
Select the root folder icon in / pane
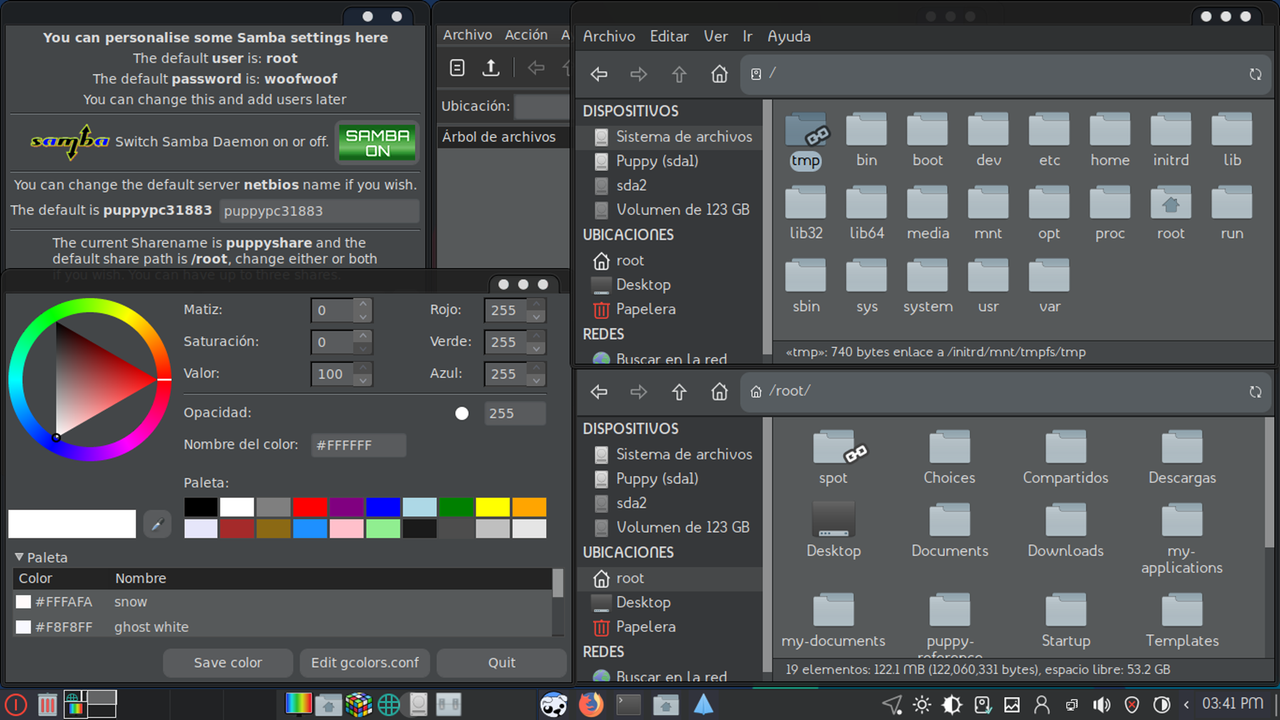click(x=1171, y=214)
